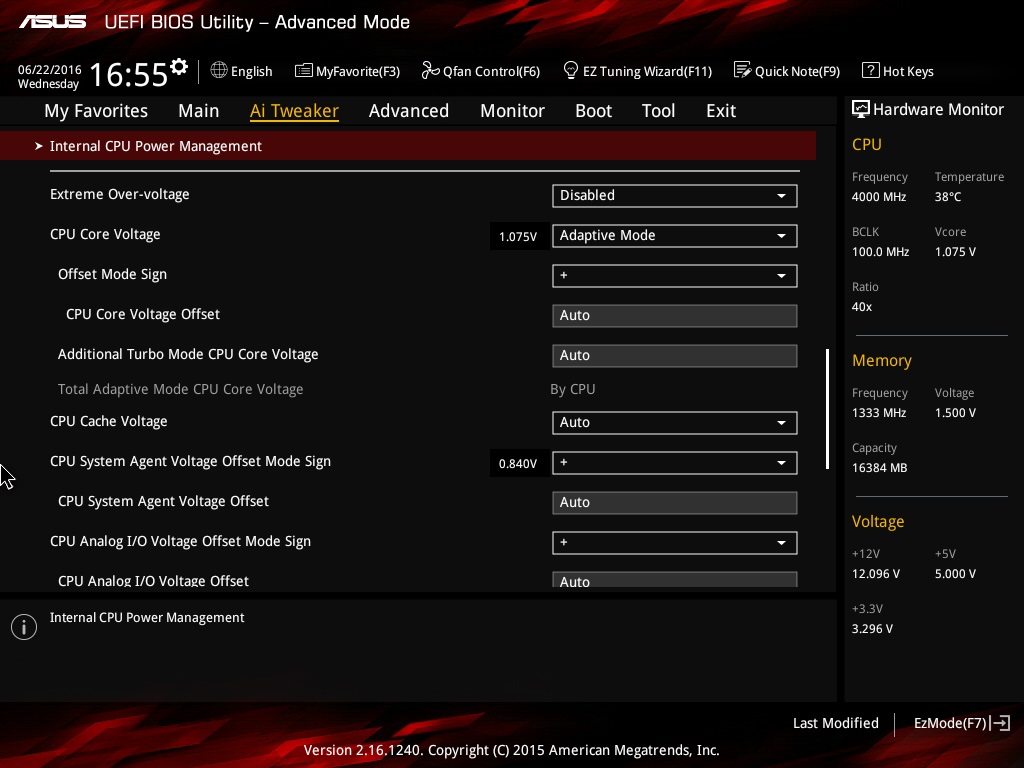Go to Advanced tab

pos(409,111)
